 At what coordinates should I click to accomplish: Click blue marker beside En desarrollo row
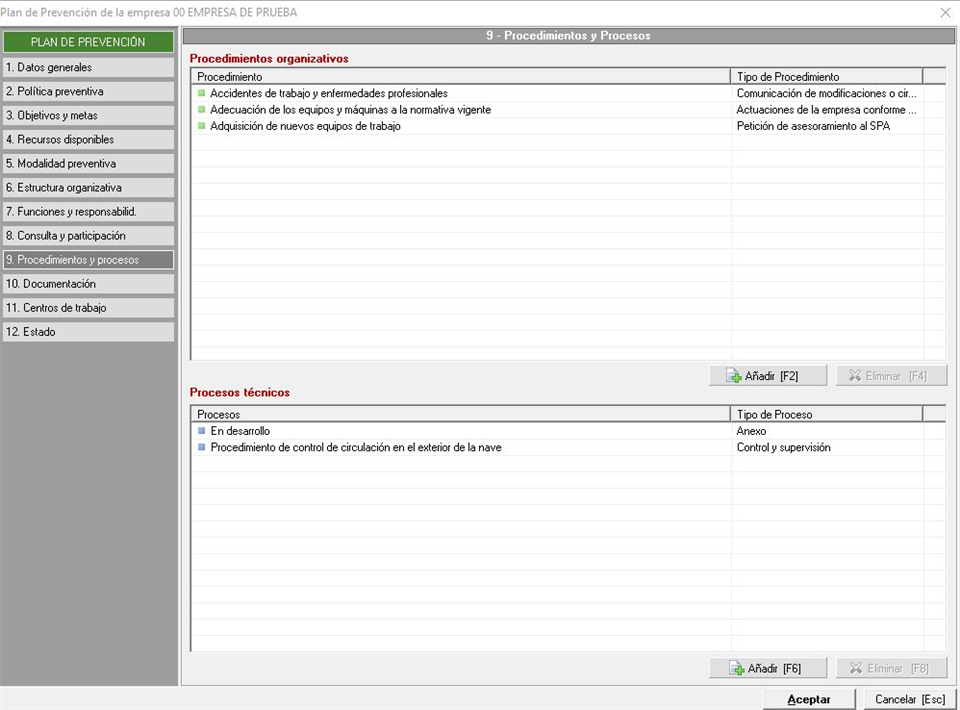click(x=201, y=431)
